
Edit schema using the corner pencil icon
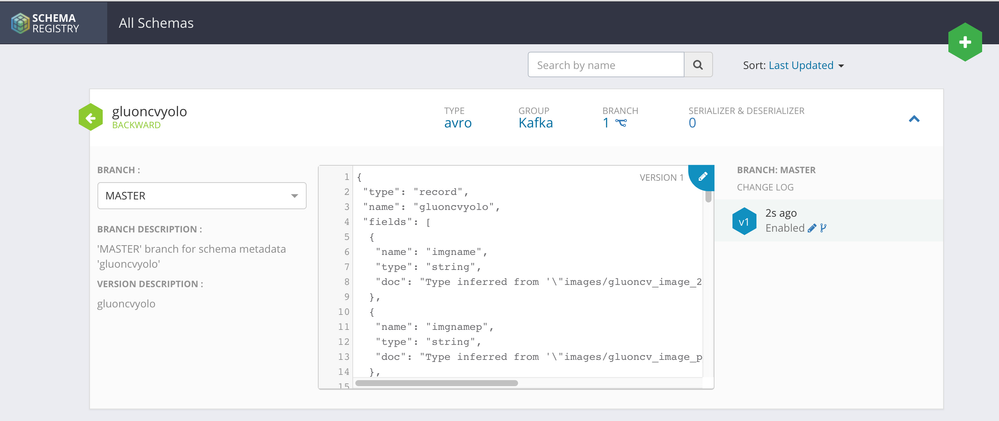[703, 175]
